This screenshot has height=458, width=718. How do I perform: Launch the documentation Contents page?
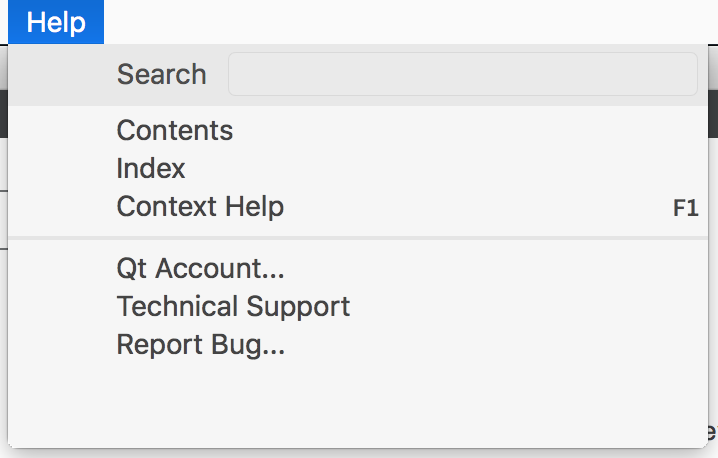pos(175,130)
